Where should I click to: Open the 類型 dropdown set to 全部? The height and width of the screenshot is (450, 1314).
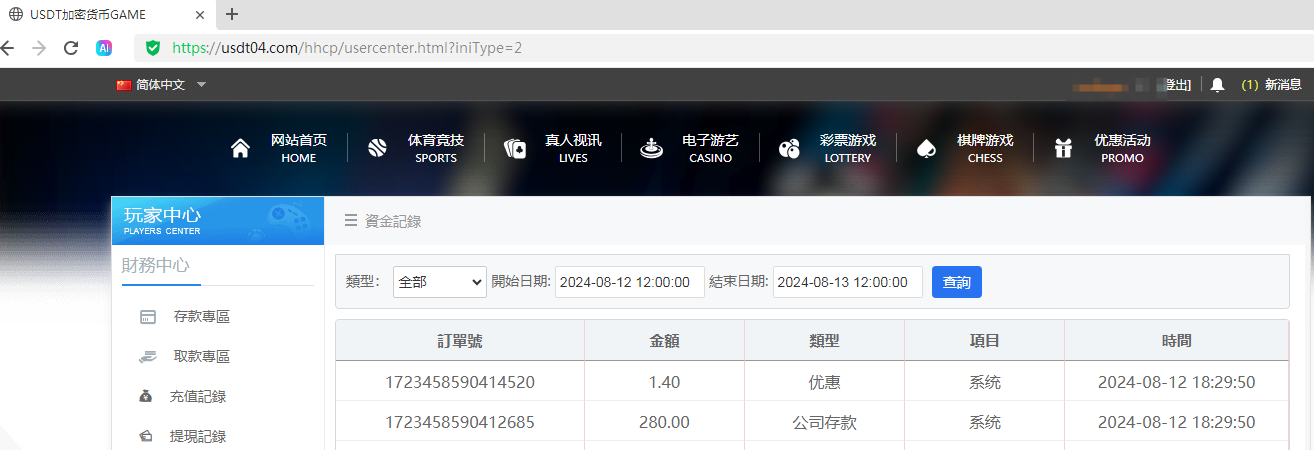tap(440, 282)
